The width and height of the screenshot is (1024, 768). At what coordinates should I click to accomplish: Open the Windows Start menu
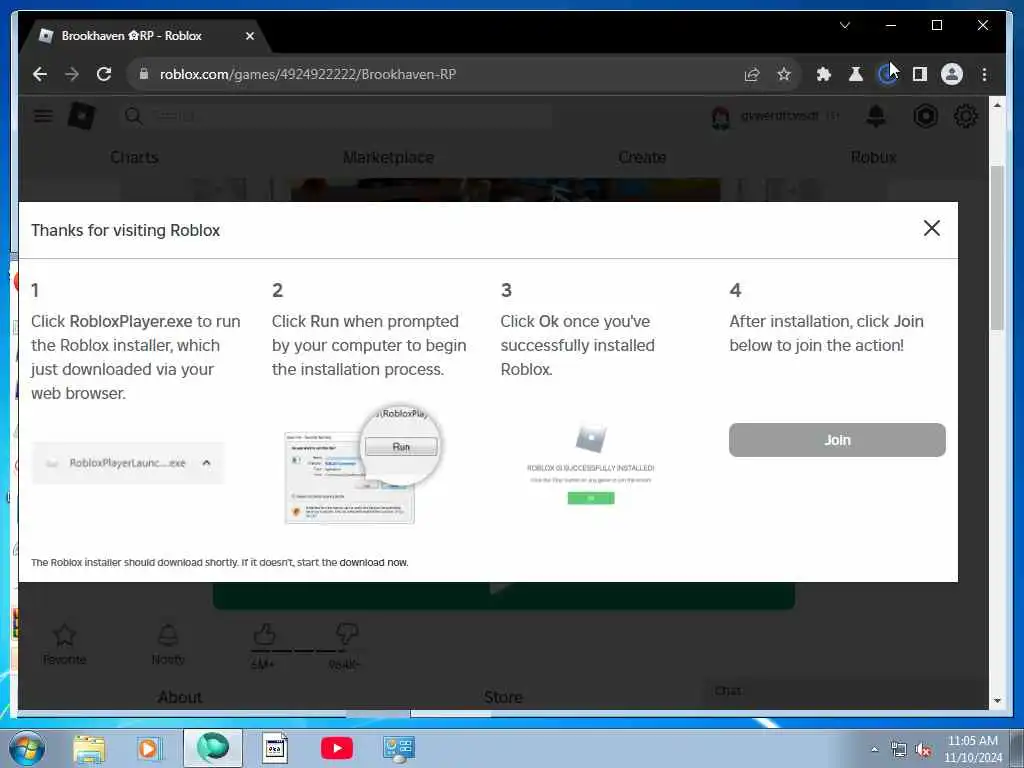pos(27,748)
